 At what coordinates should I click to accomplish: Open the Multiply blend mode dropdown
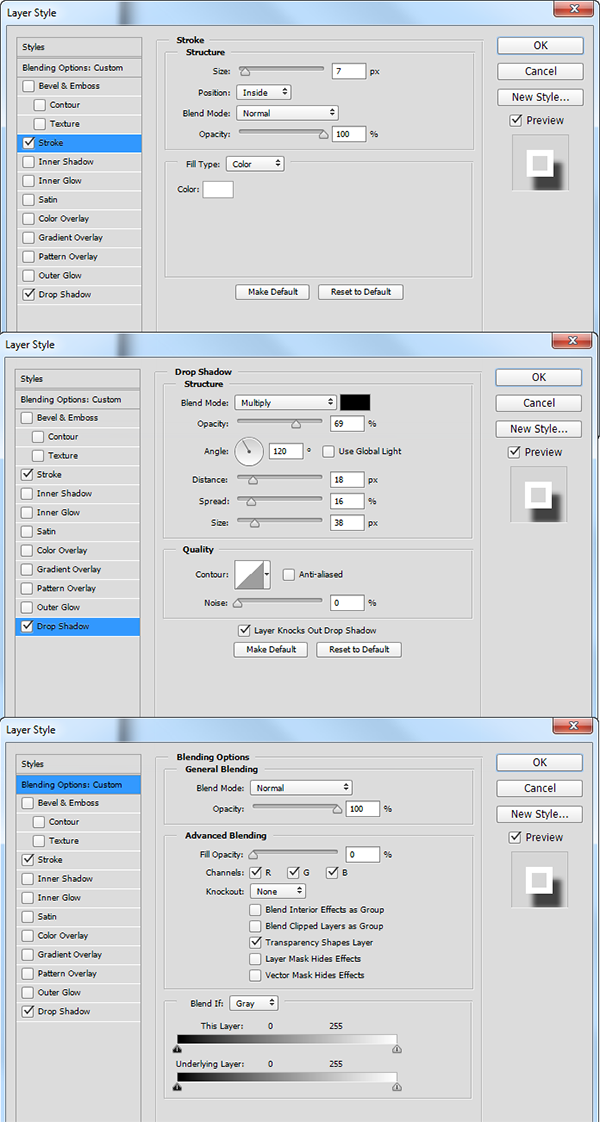[285, 403]
